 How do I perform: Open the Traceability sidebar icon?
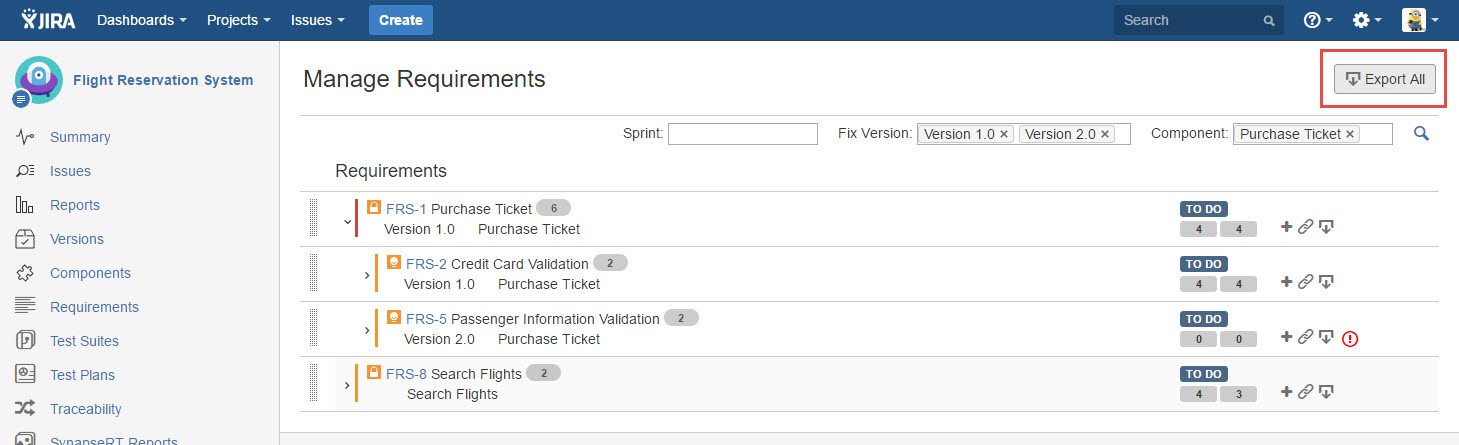coord(26,409)
